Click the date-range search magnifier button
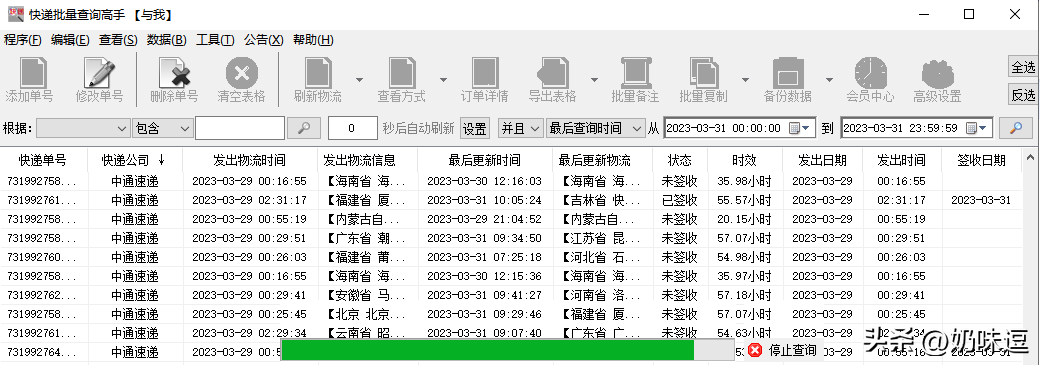1040x365 pixels. pyautogui.click(x=1015, y=128)
